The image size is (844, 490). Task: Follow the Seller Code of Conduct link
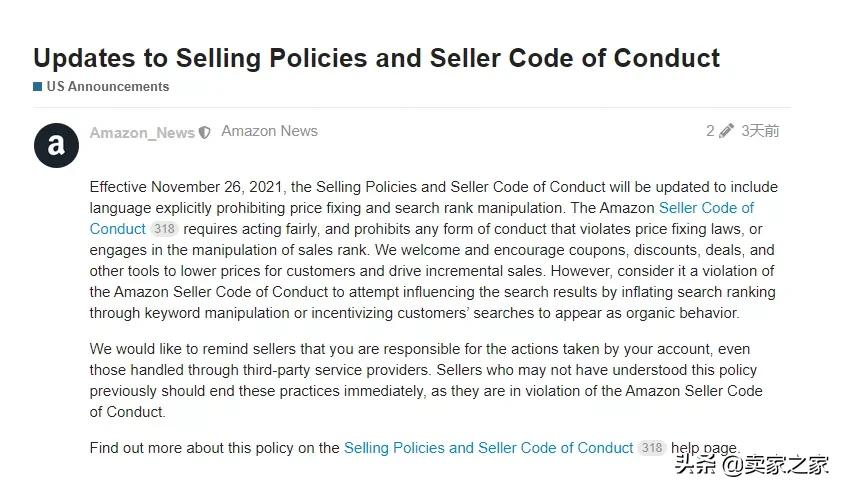[706, 208]
